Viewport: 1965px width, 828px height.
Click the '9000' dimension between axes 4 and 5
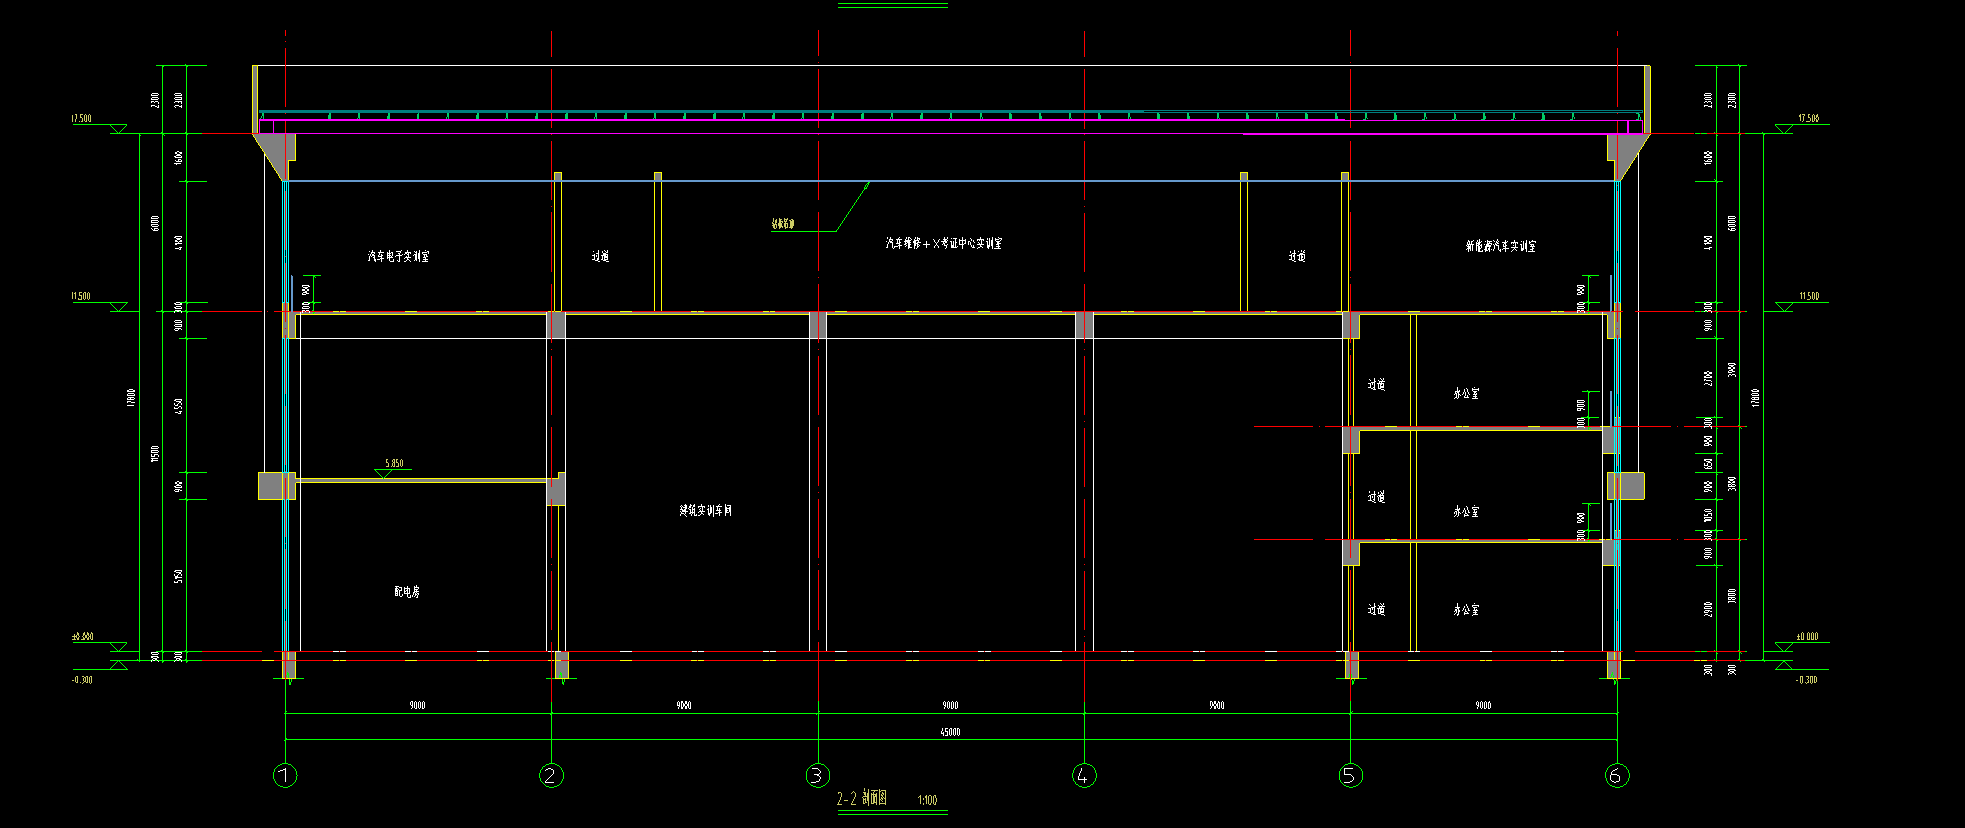(1216, 705)
